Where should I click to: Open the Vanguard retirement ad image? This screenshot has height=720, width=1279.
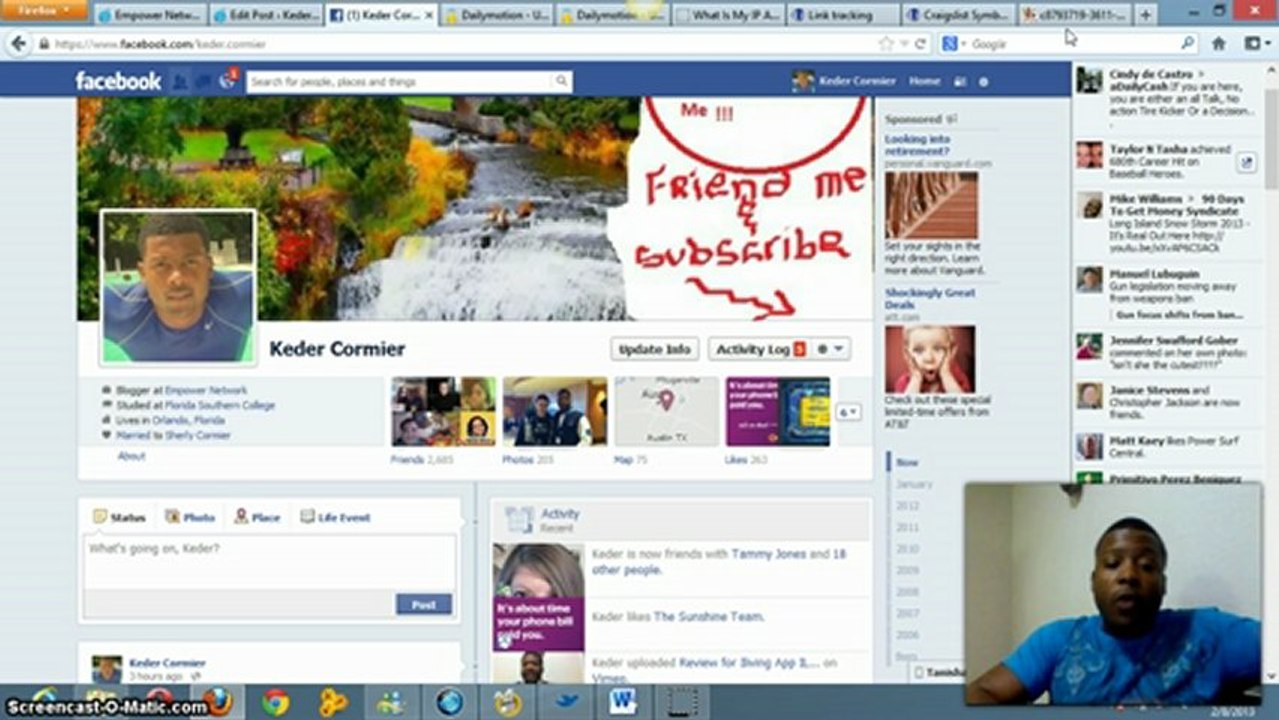(931, 205)
